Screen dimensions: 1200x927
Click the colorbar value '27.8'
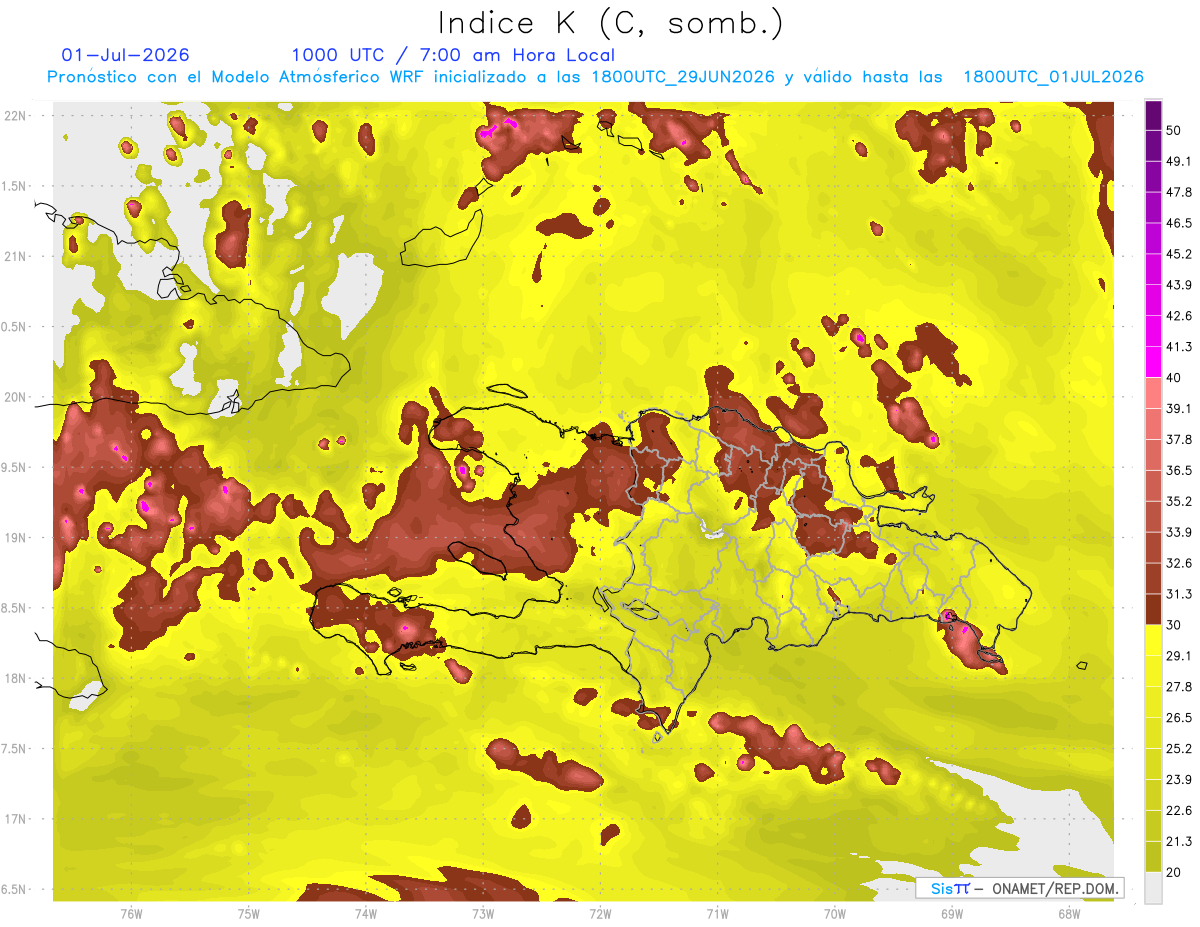[1178, 686]
